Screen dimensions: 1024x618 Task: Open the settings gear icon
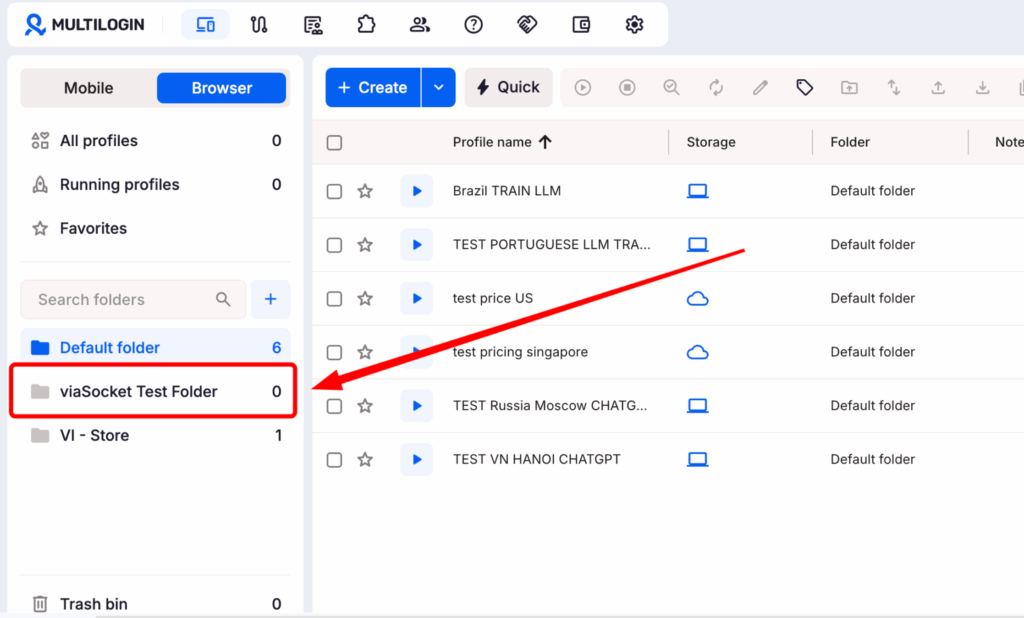[634, 25]
